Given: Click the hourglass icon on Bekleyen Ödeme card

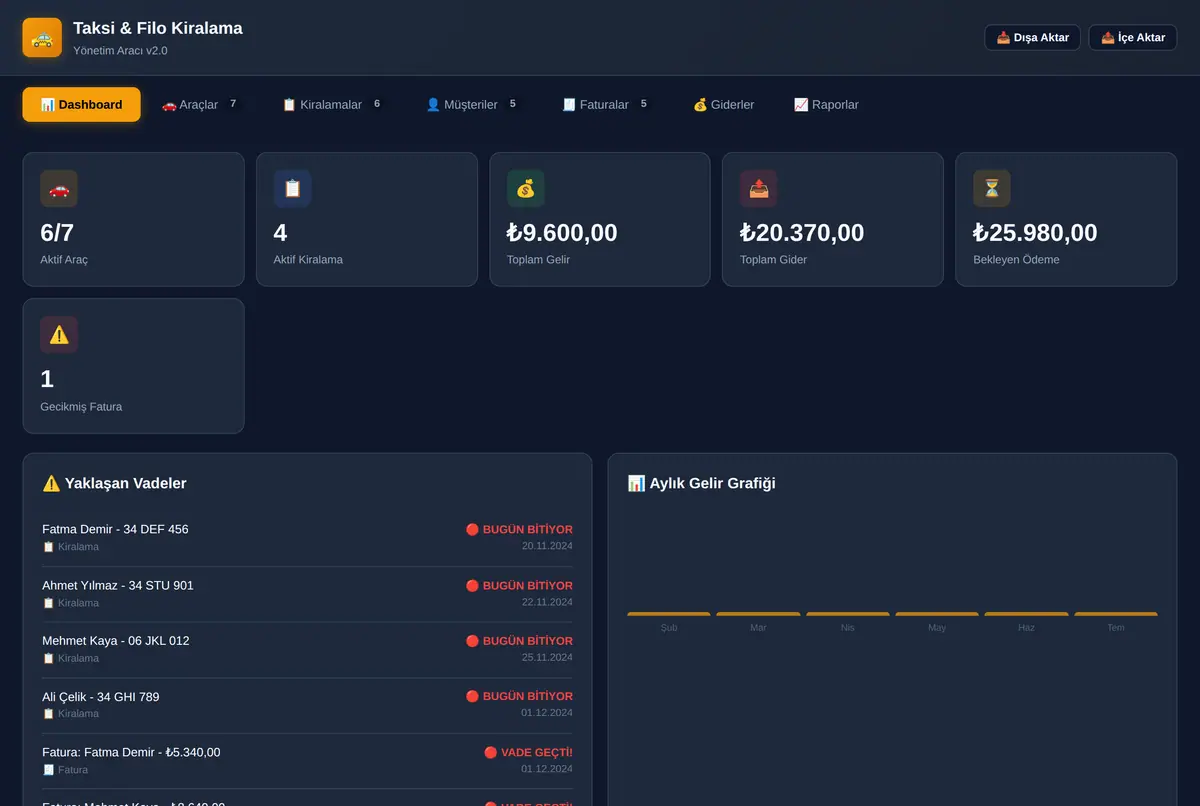Looking at the screenshot, I should [992, 188].
